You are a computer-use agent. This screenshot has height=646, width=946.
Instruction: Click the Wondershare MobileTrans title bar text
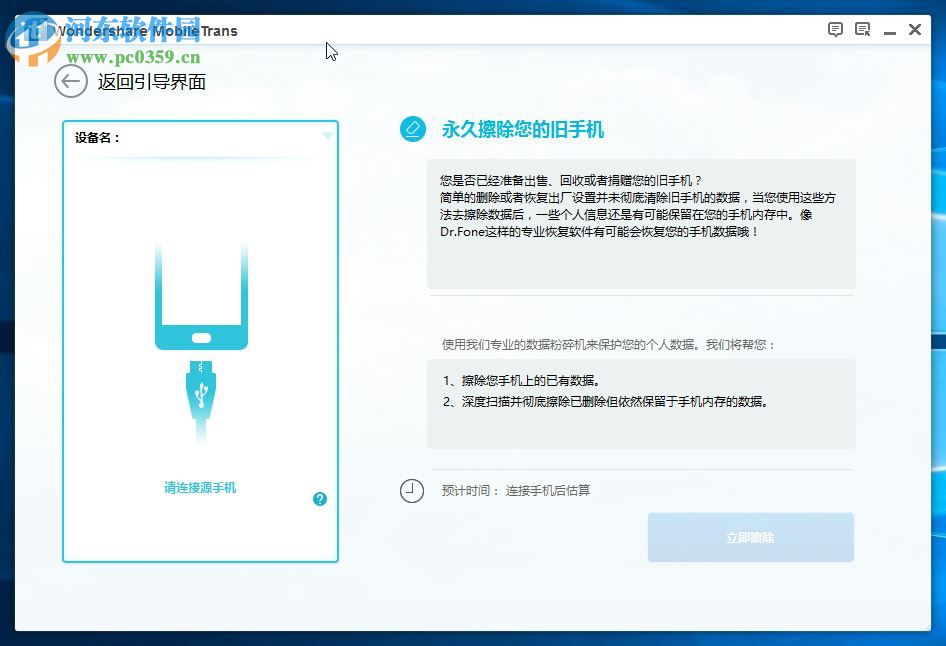(x=146, y=30)
